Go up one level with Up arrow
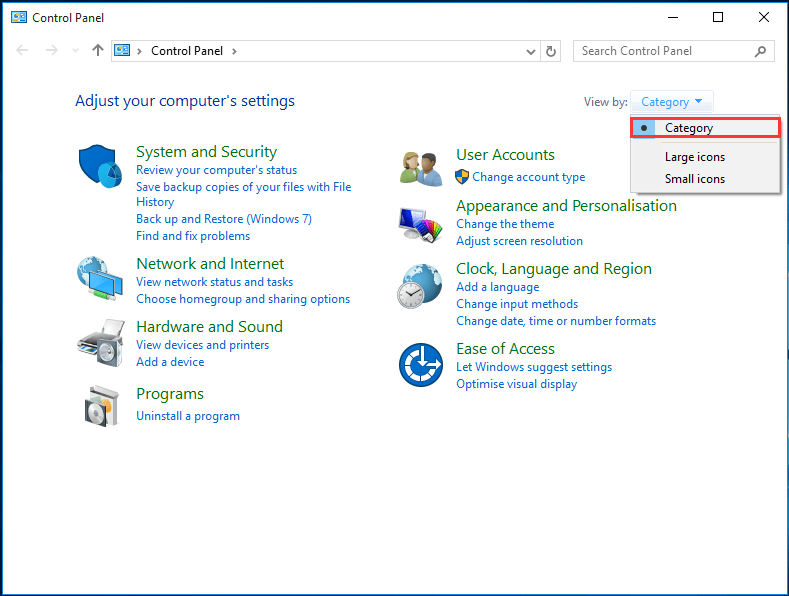Screen dimensions: 789x596 click(x=98, y=50)
